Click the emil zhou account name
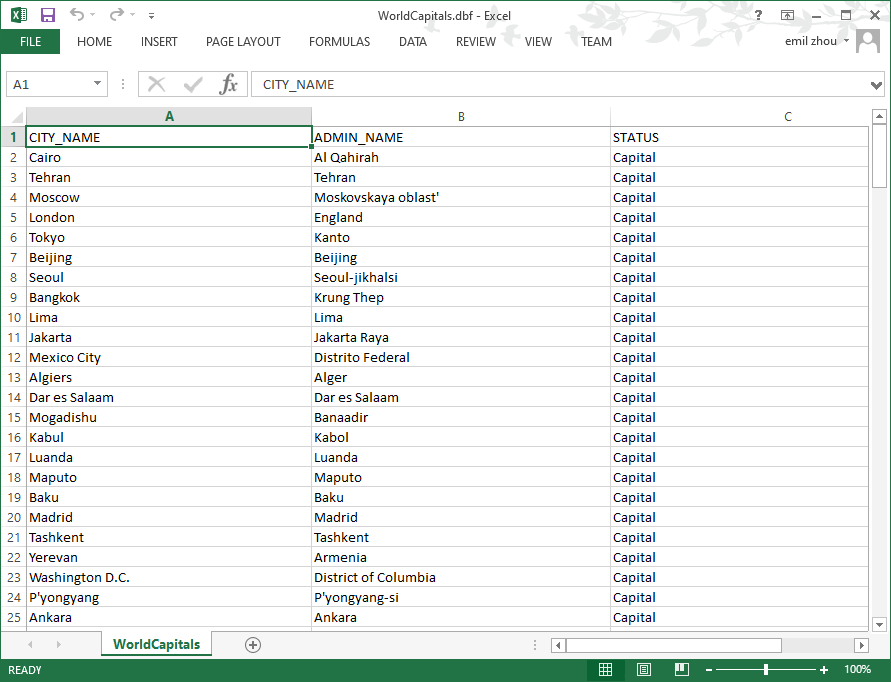Image resolution: width=891 pixels, height=682 pixels. [811, 41]
